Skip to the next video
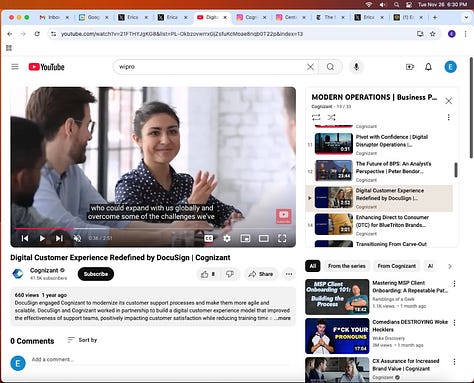474x383 pixels. (x=59, y=238)
